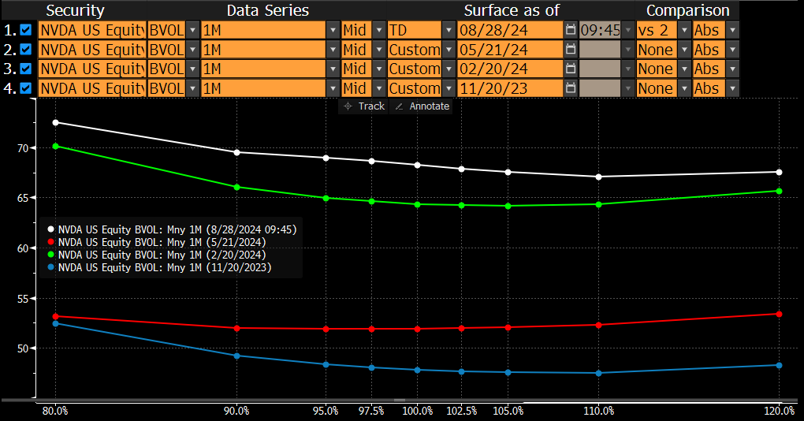This screenshot has width=805, height=424.
Task: Click blue line point at 110.0% moneyness
Action: click(599, 373)
